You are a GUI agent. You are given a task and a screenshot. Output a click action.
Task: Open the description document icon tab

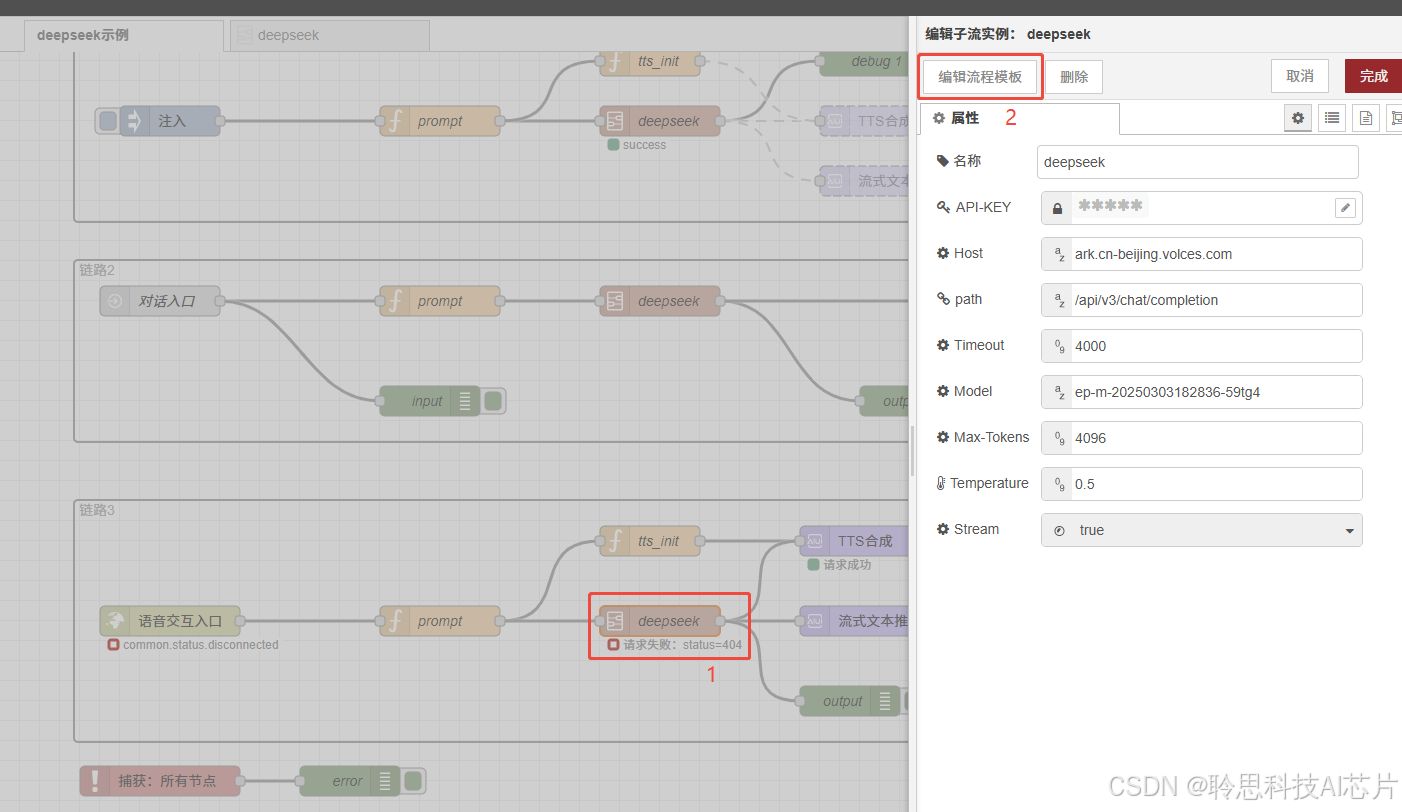click(1366, 118)
